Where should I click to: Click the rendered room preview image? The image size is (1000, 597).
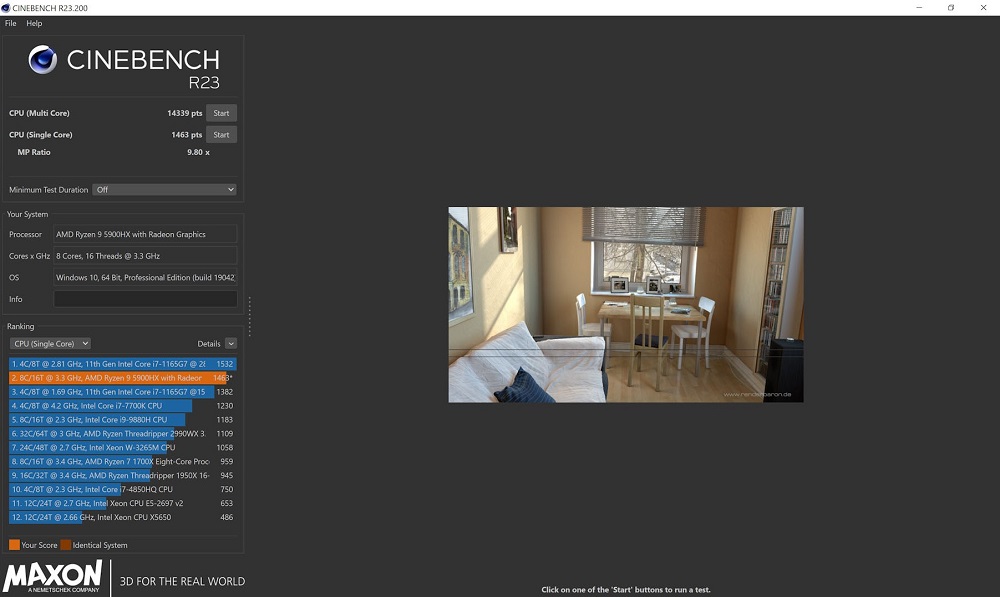pyautogui.click(x=626, y=304)
